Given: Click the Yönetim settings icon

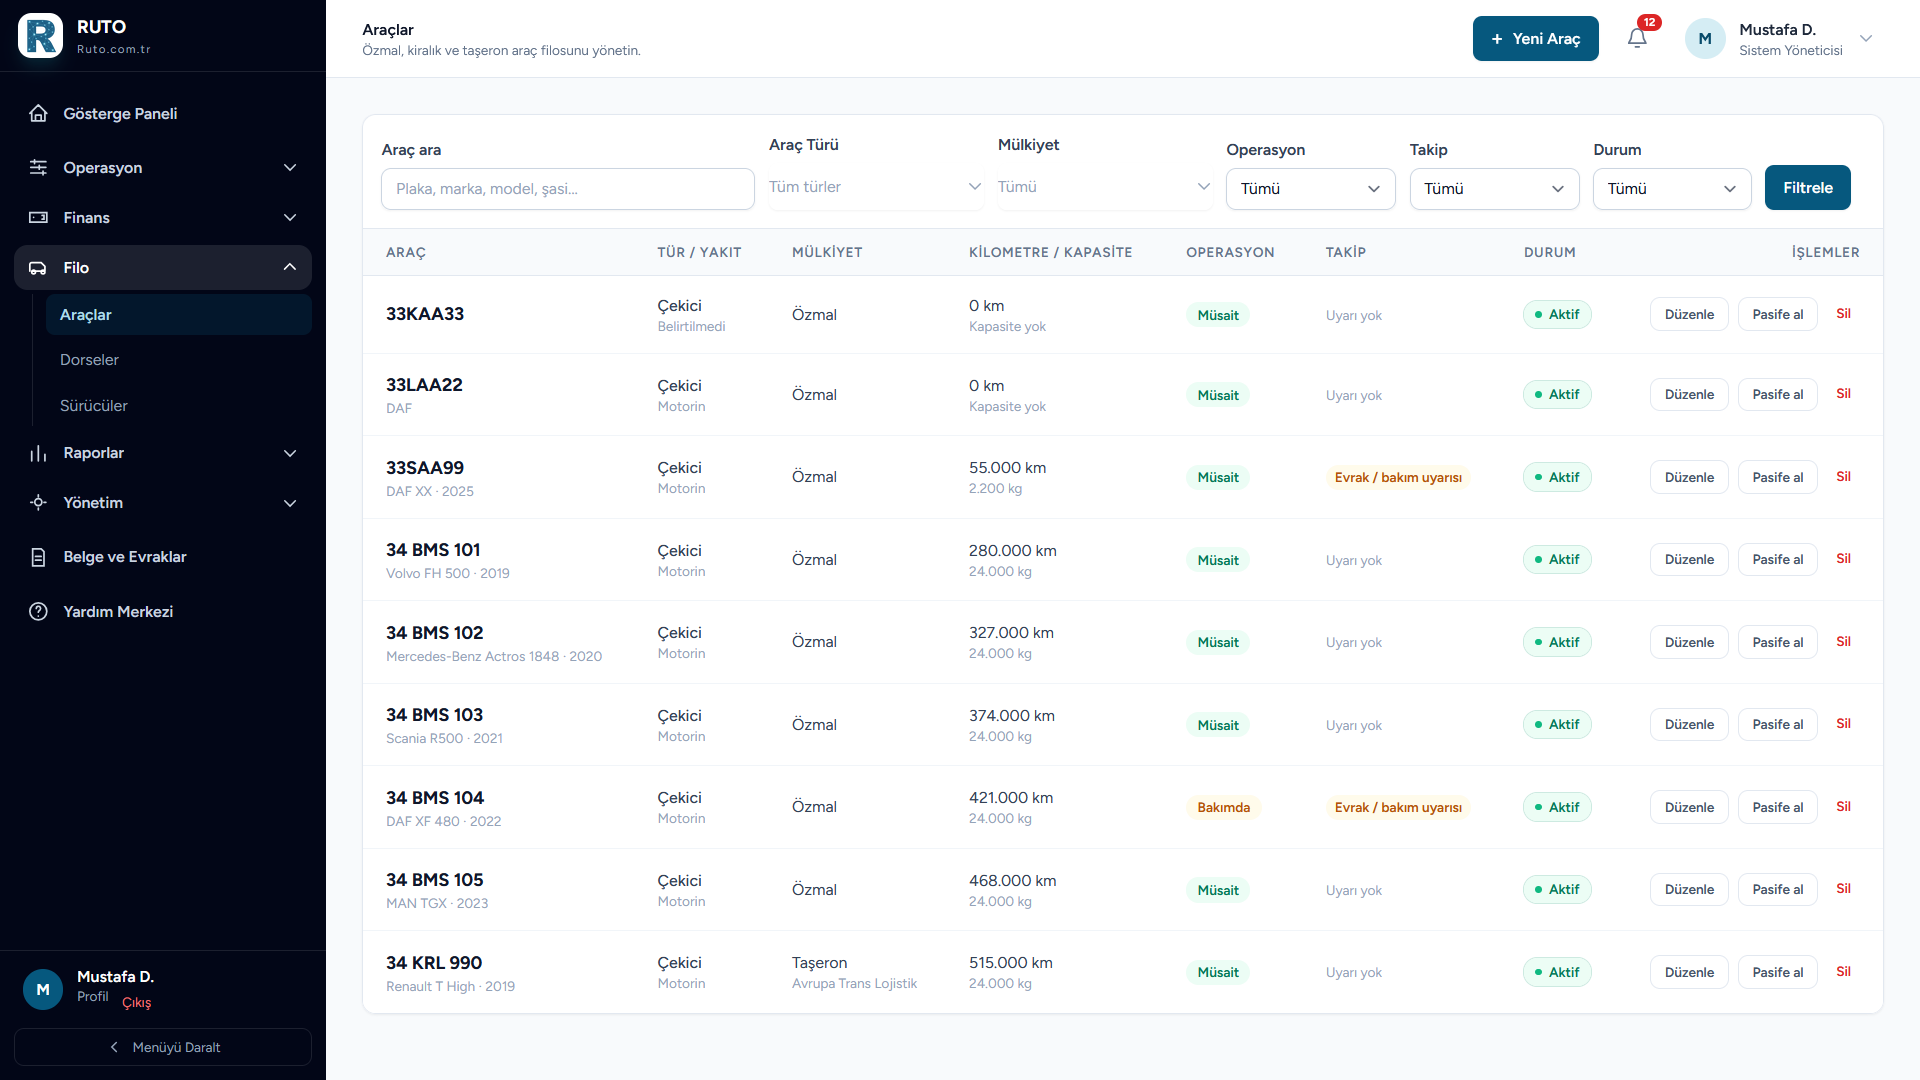Looking at the screenshot, I should tap(38, 503).
